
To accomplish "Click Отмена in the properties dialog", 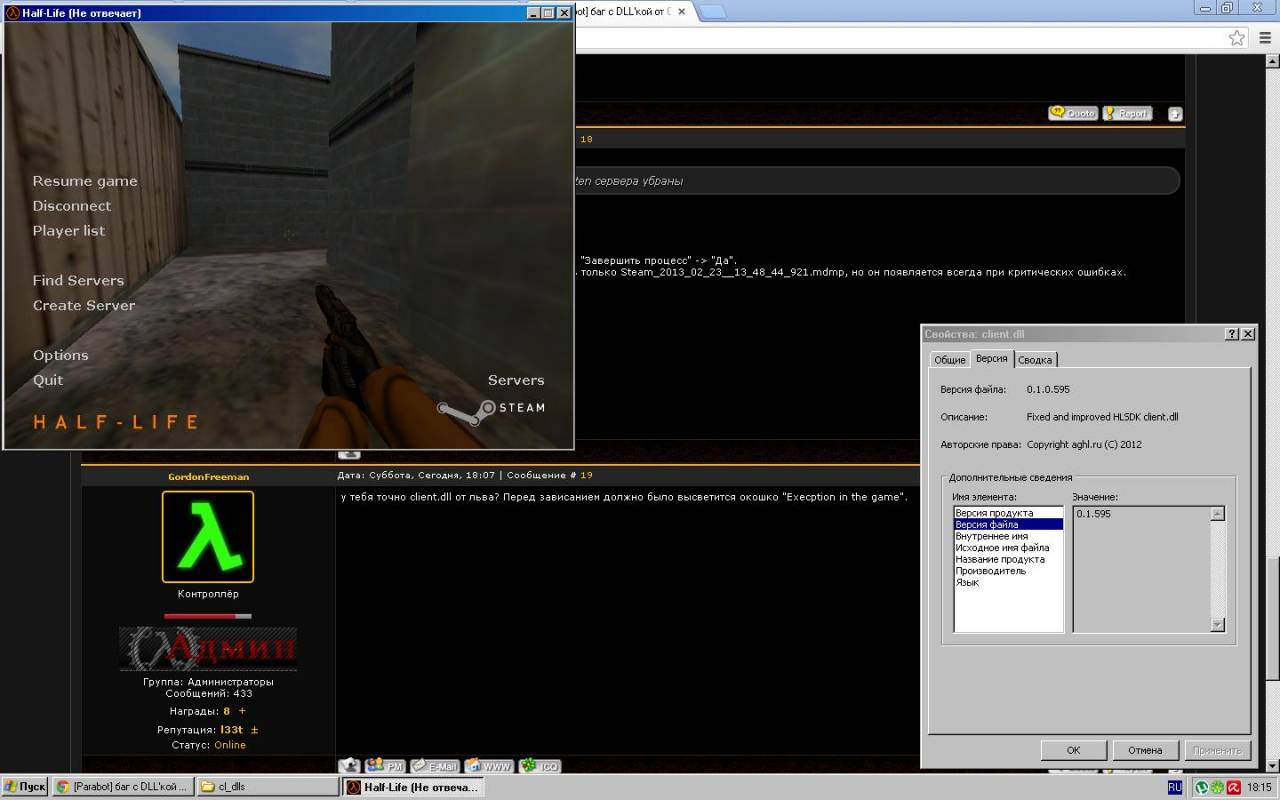I will click(x=1145, y=750).
